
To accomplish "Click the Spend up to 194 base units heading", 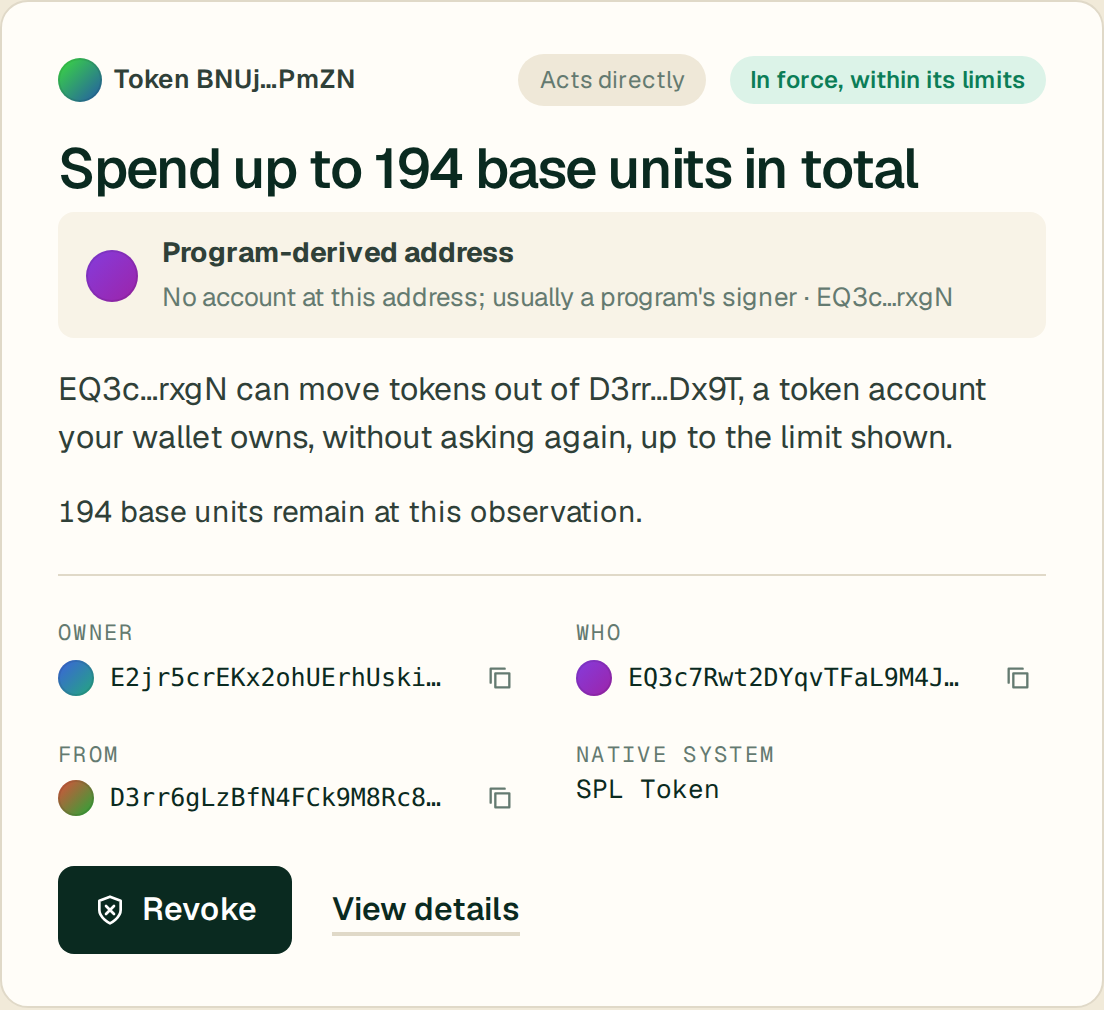I will click(x=489, y=170).
